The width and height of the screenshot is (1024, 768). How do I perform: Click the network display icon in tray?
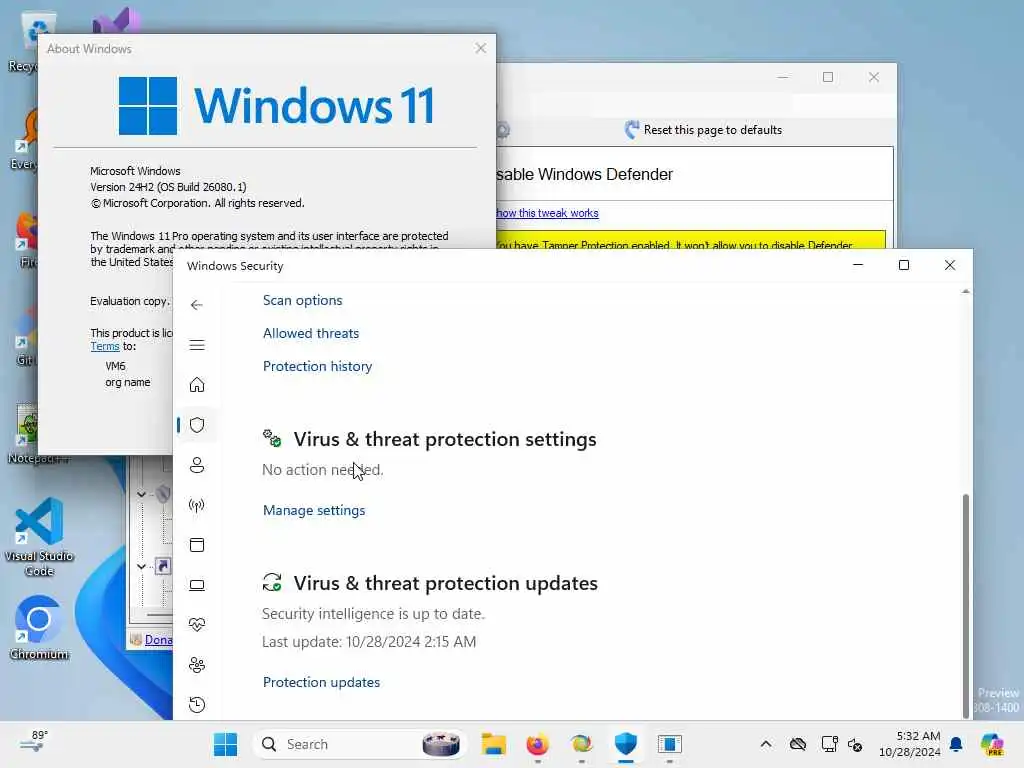(x=829, y=744)
